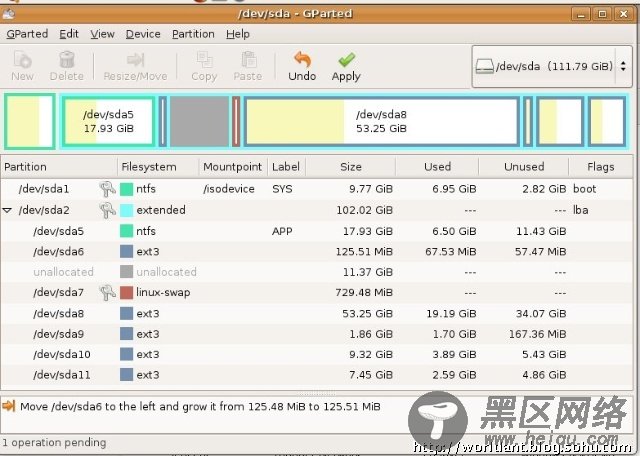Select the /dev/sda7 linux-swap row

click(x=317, y=292)
